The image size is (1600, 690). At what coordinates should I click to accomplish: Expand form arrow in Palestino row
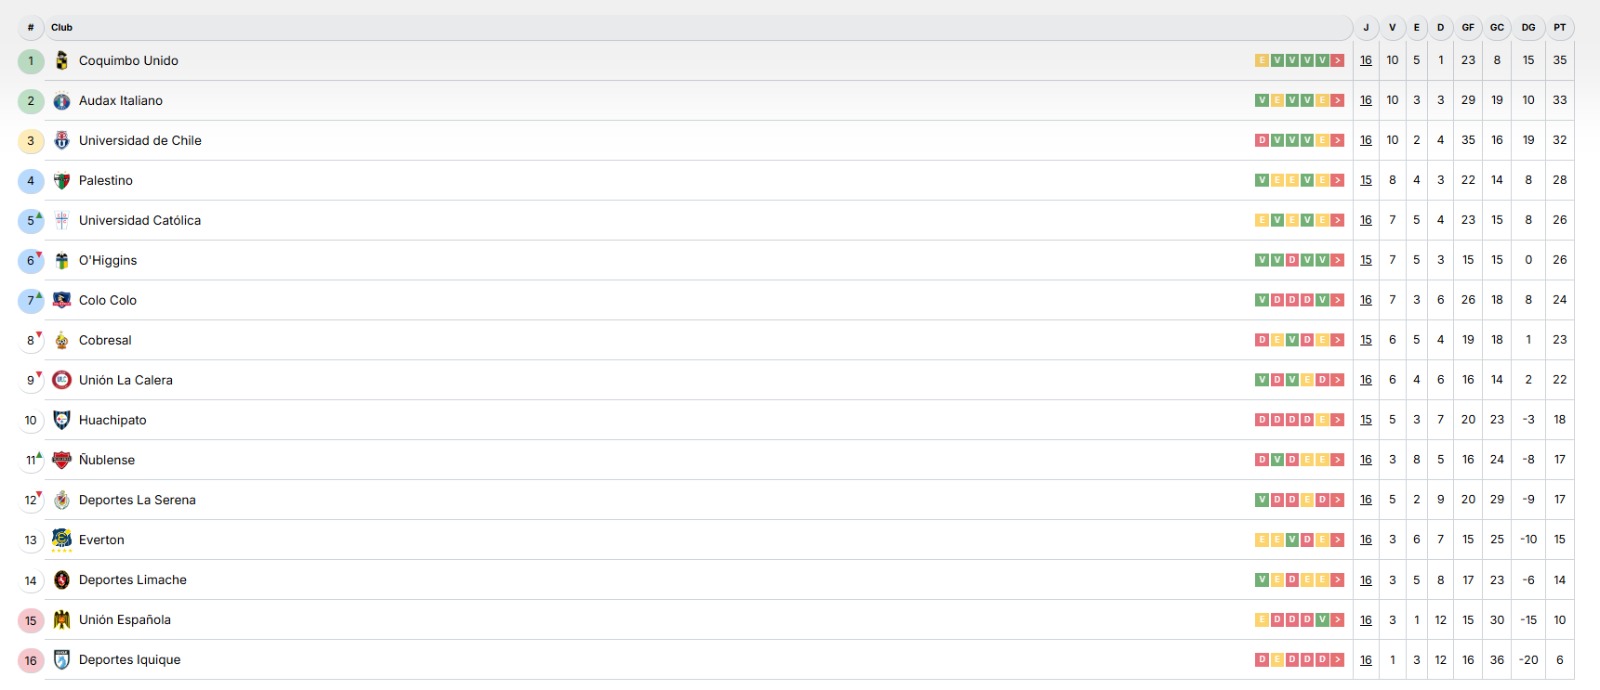click(1338, 180)
